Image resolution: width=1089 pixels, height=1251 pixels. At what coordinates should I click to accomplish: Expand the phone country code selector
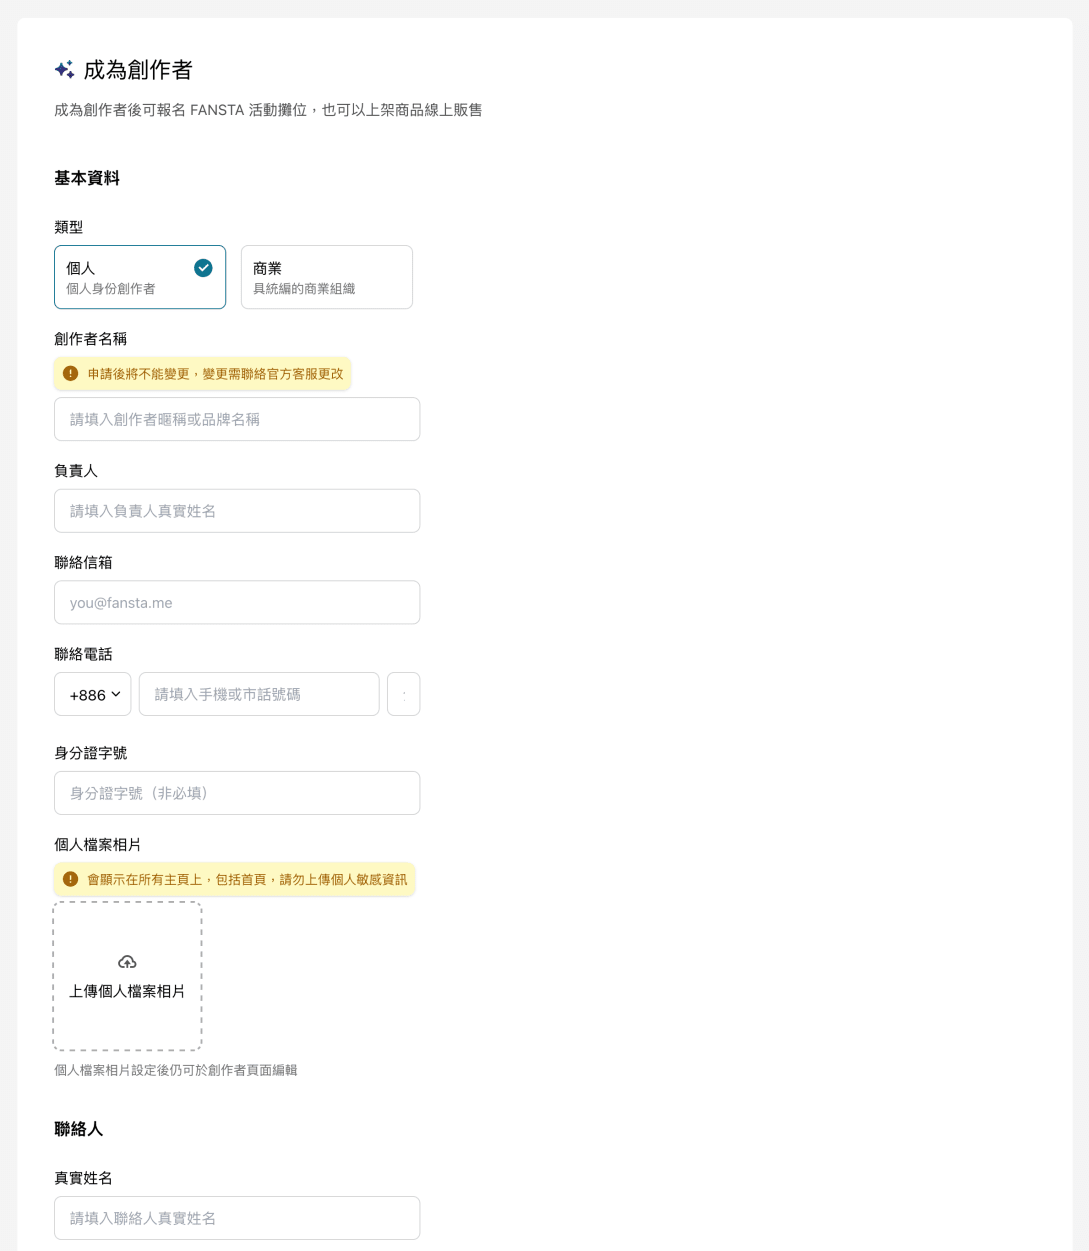point(92,694)
